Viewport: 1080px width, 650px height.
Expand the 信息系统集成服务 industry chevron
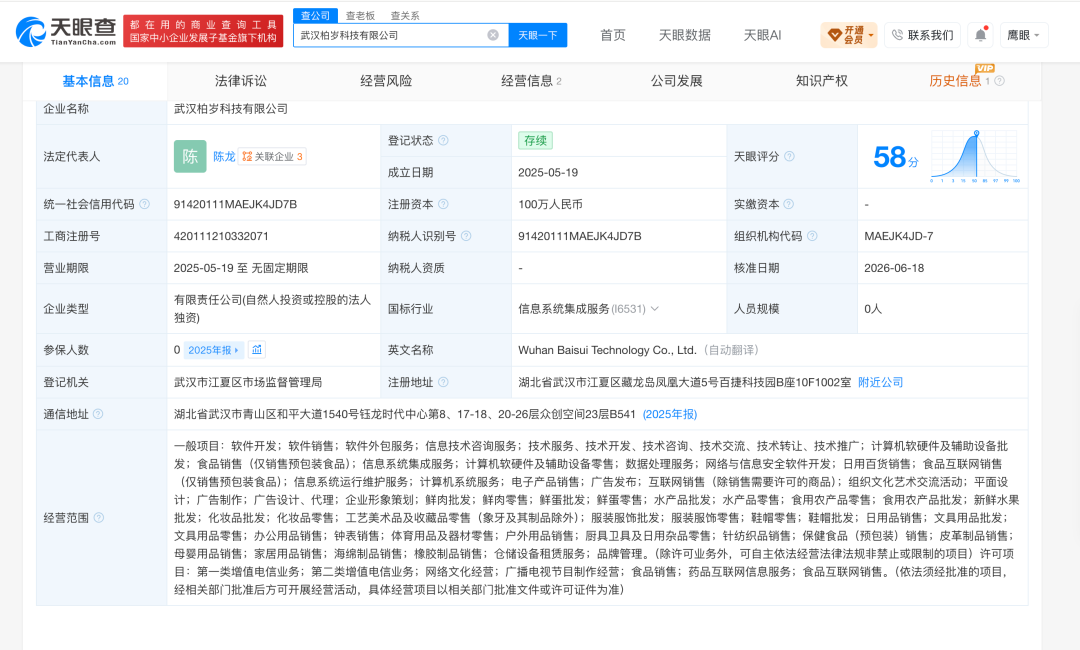click(654, 308)
